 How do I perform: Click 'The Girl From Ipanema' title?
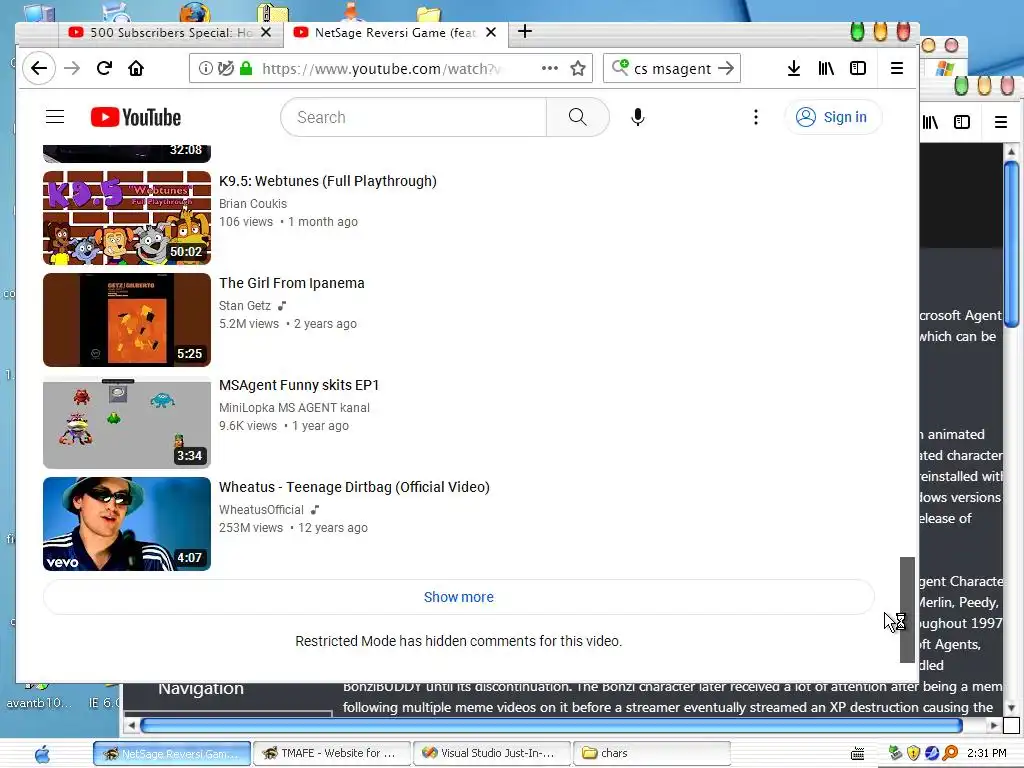(x=292, y=283)
